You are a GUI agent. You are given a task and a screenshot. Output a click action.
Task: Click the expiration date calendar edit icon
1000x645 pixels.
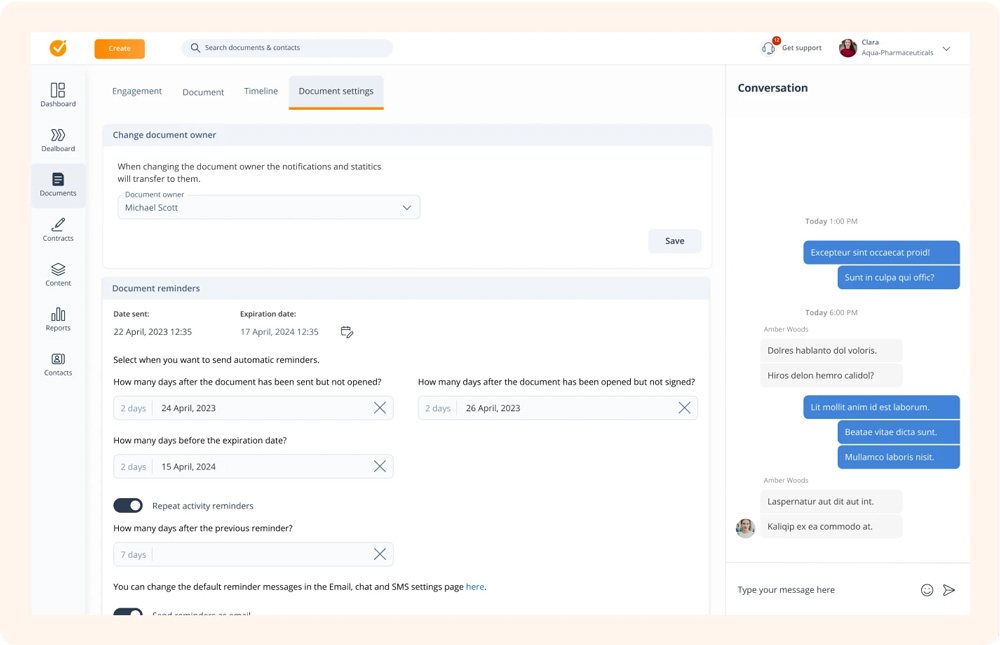click(347, 332)
